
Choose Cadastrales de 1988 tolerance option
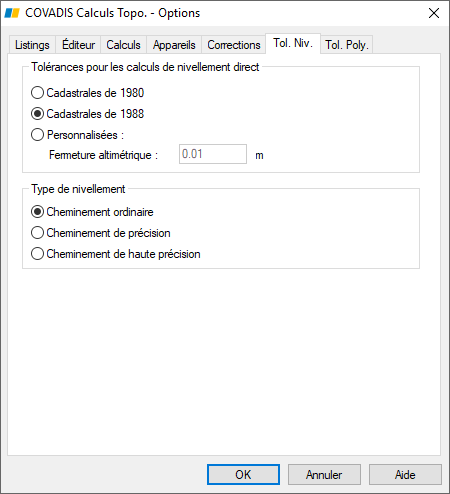point(37,114)
